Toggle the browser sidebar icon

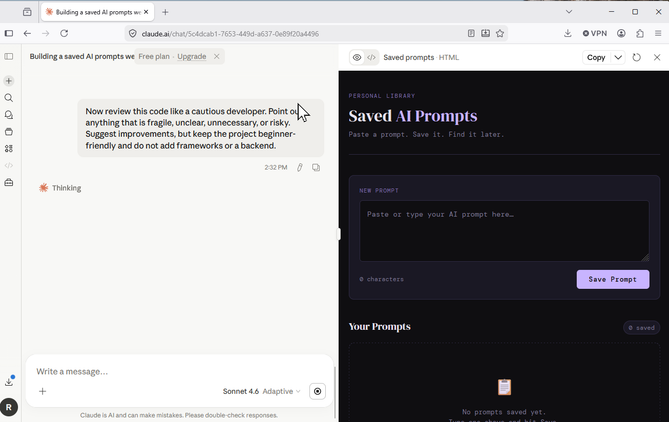[x=9, y=33]
